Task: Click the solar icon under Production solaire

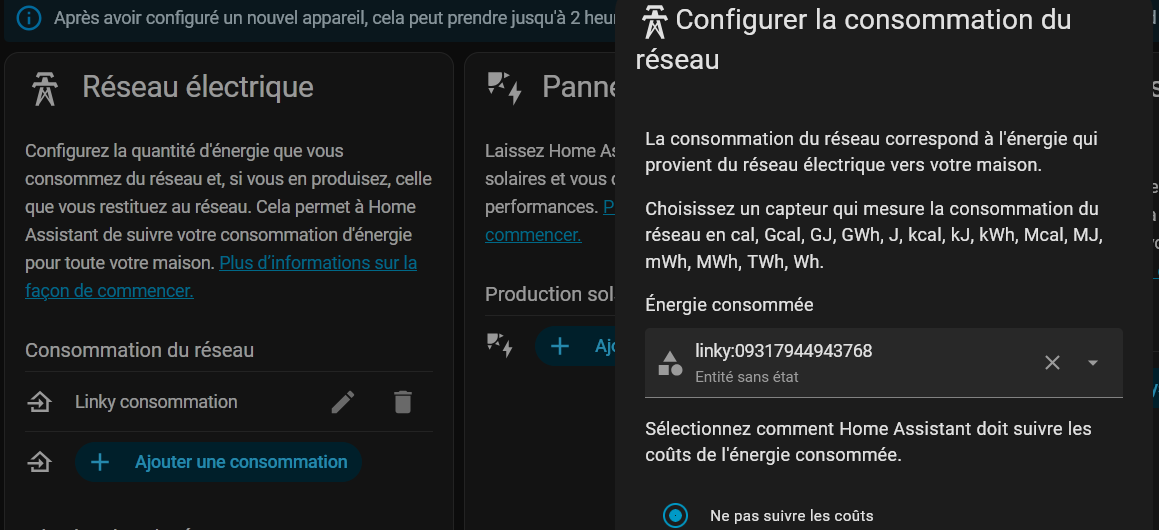Action: [x=498, y=346]
